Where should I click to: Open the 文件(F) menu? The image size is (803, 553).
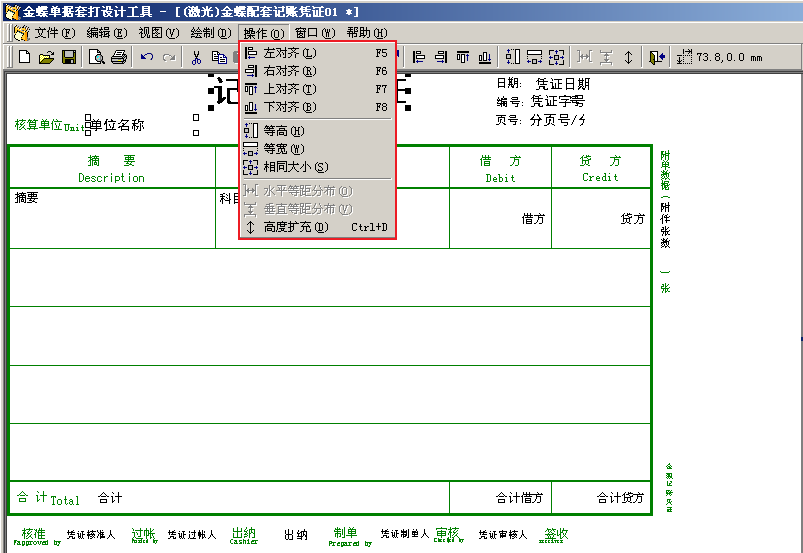(x=54, y=33)
